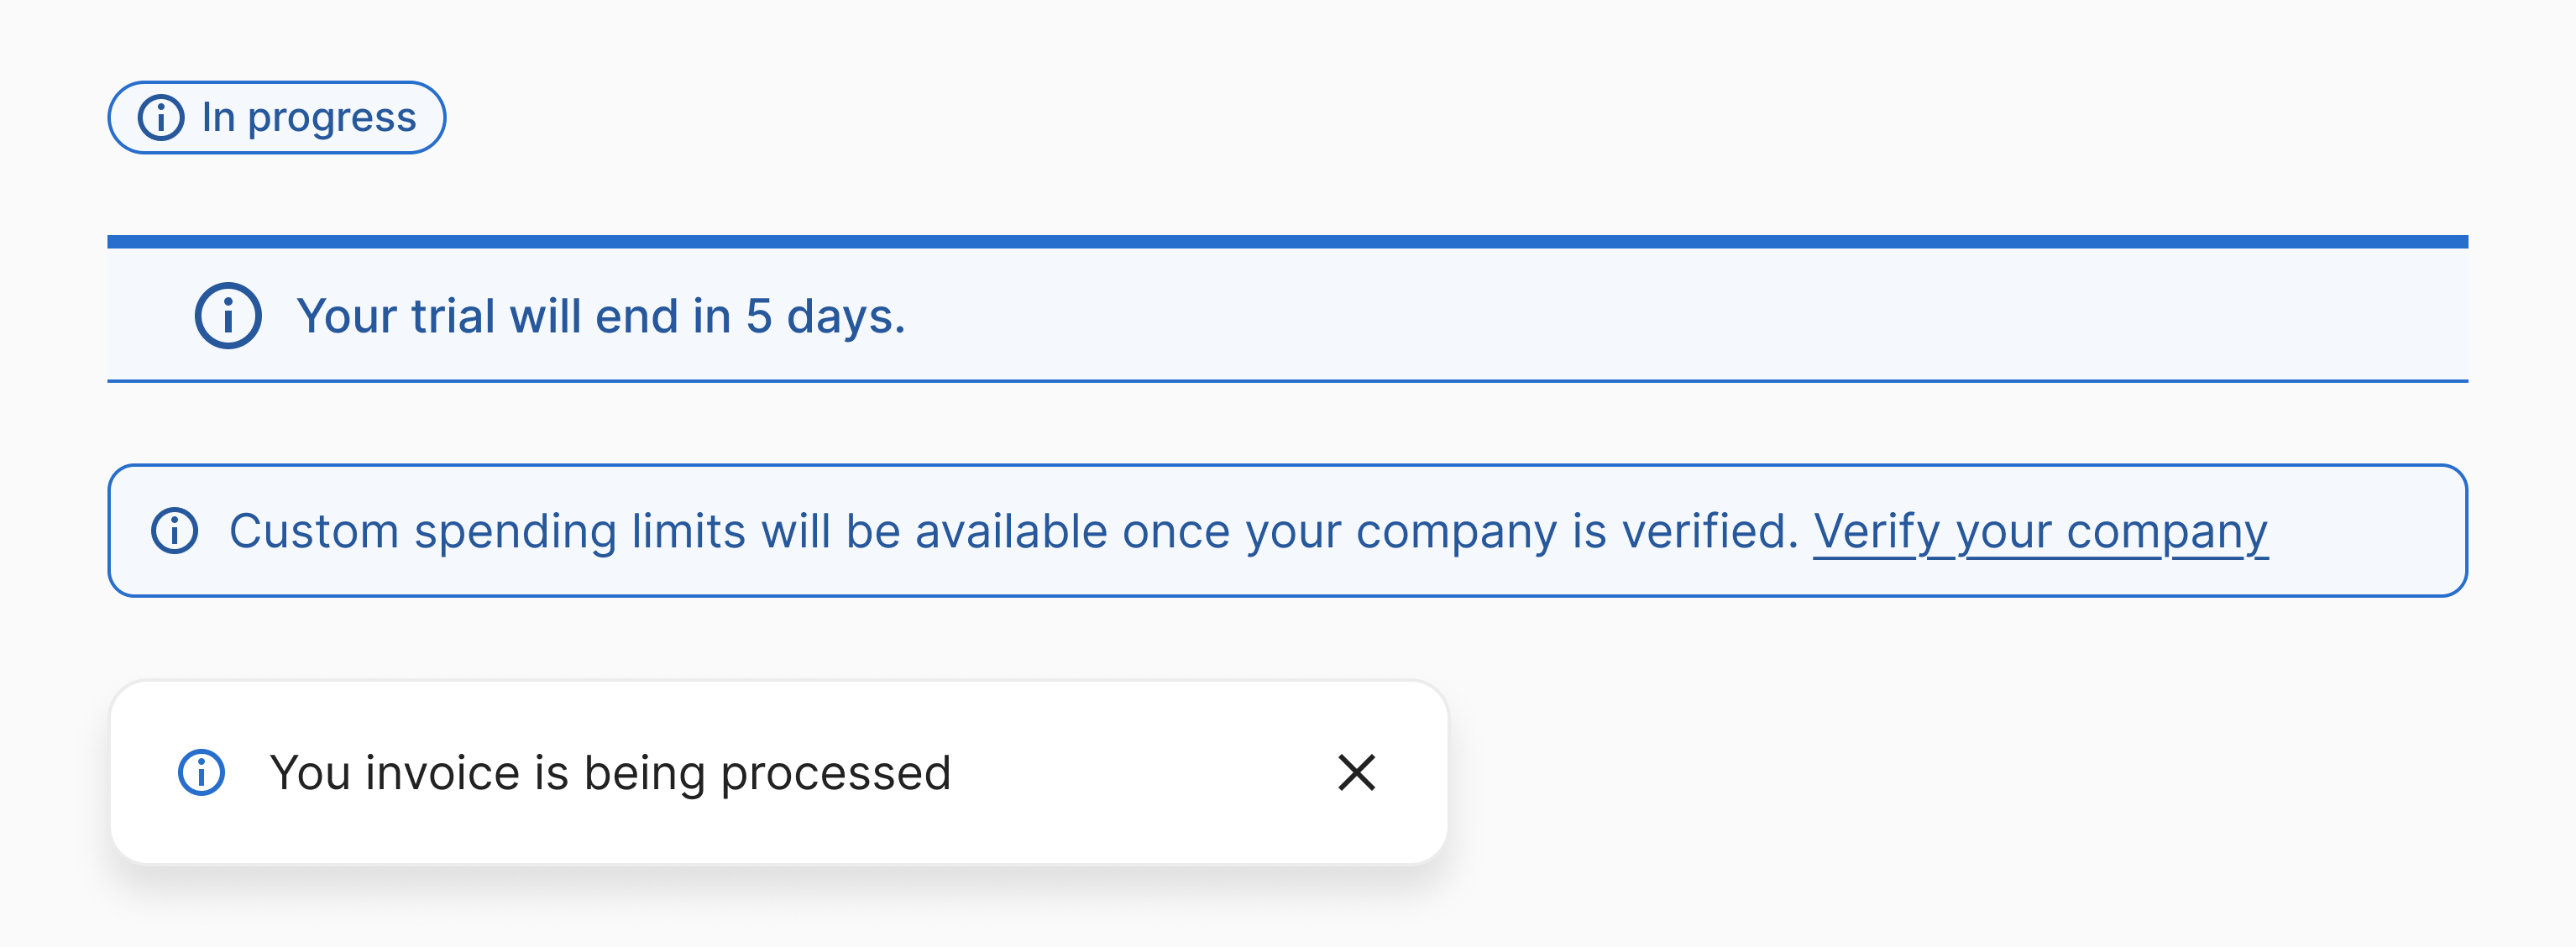
Task: Click the thick blue bar atop trial banner
Action: (x=1287, y=242)
